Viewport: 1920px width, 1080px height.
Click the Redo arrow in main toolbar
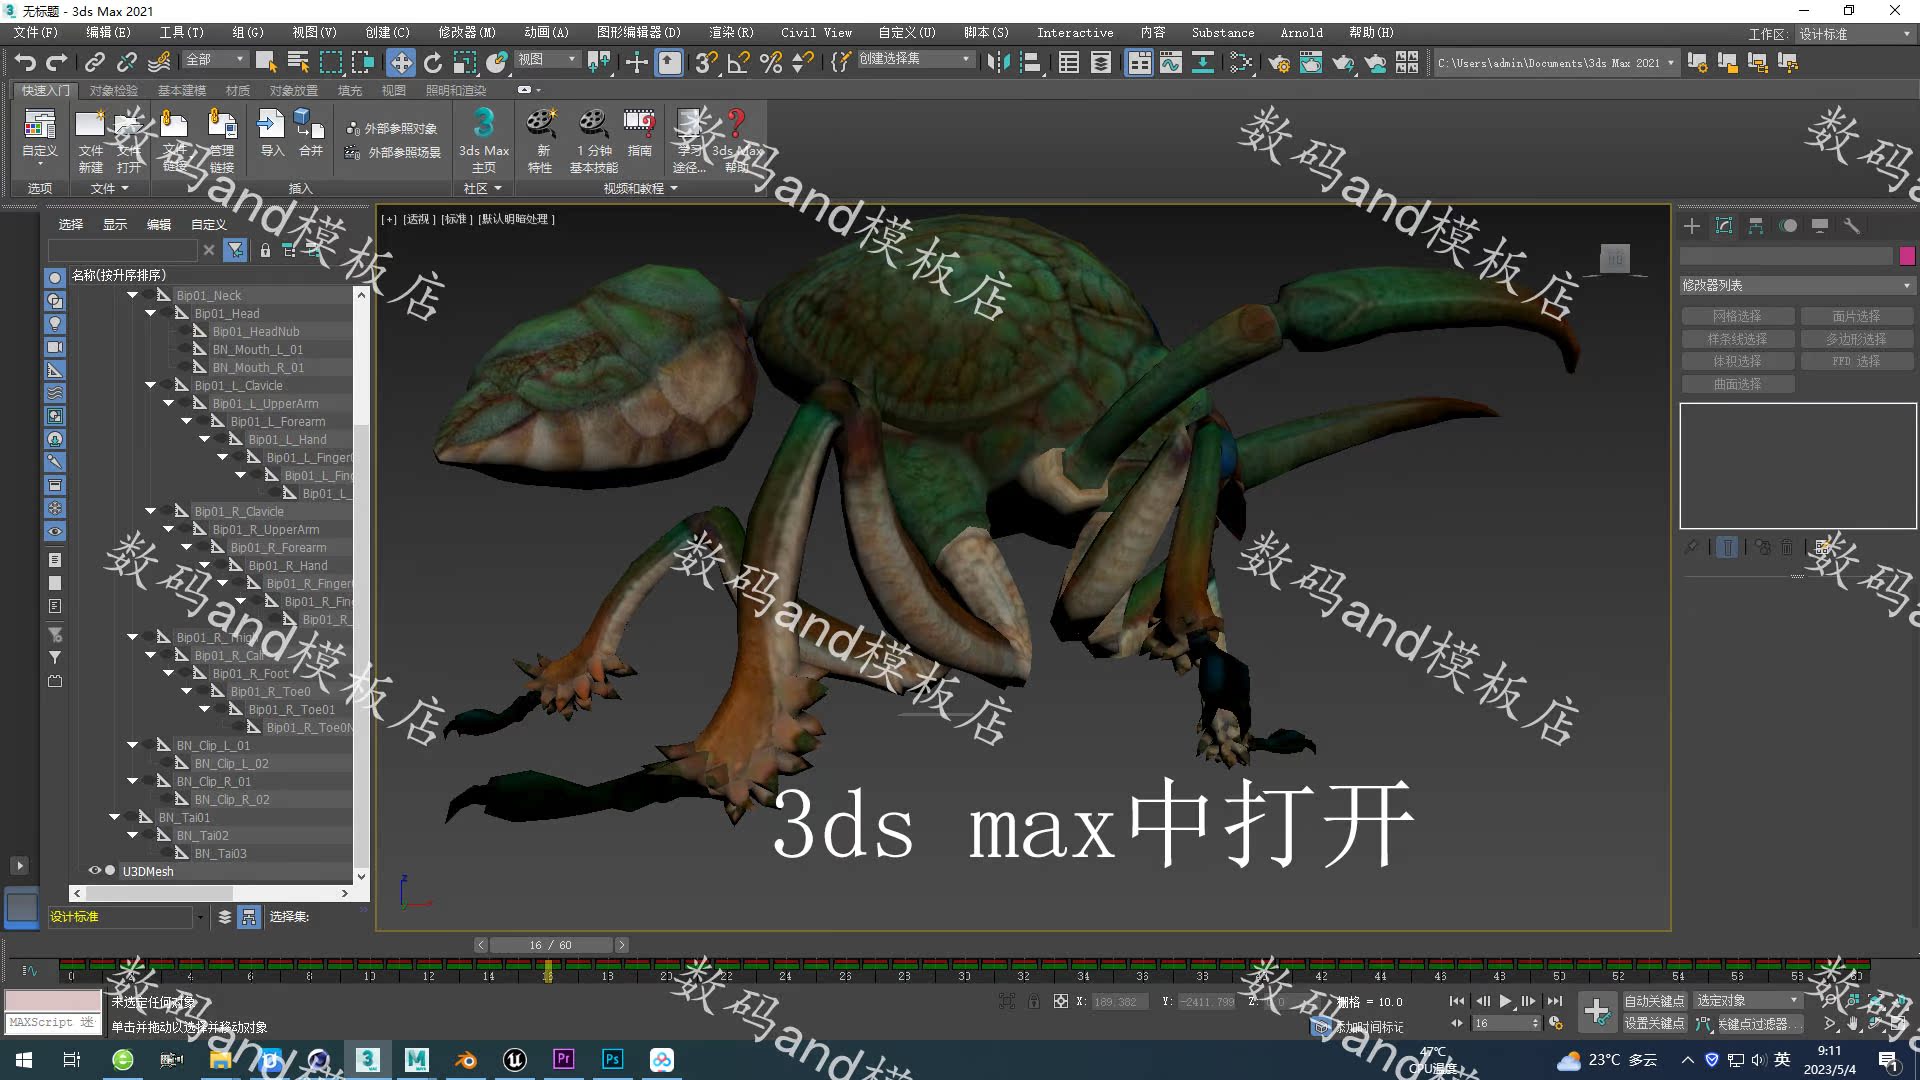click(x=57, y=62)
